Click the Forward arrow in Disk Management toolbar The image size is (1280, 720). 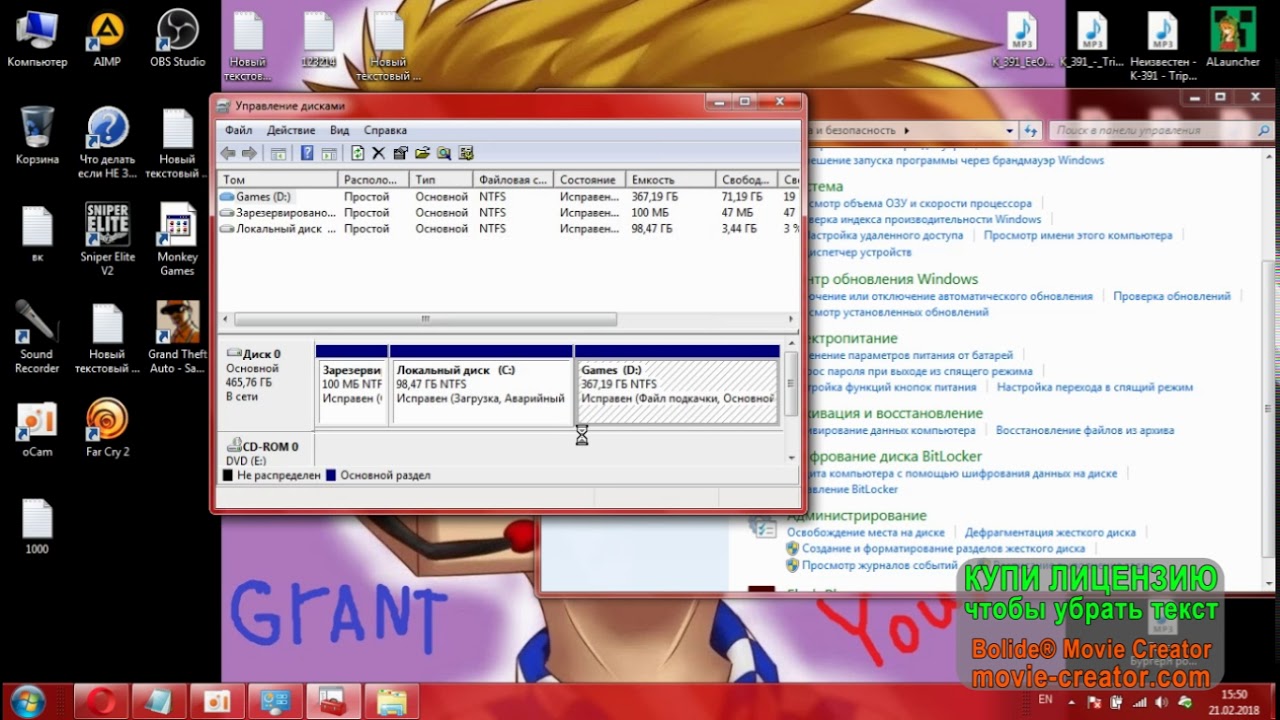coord(249,153)
